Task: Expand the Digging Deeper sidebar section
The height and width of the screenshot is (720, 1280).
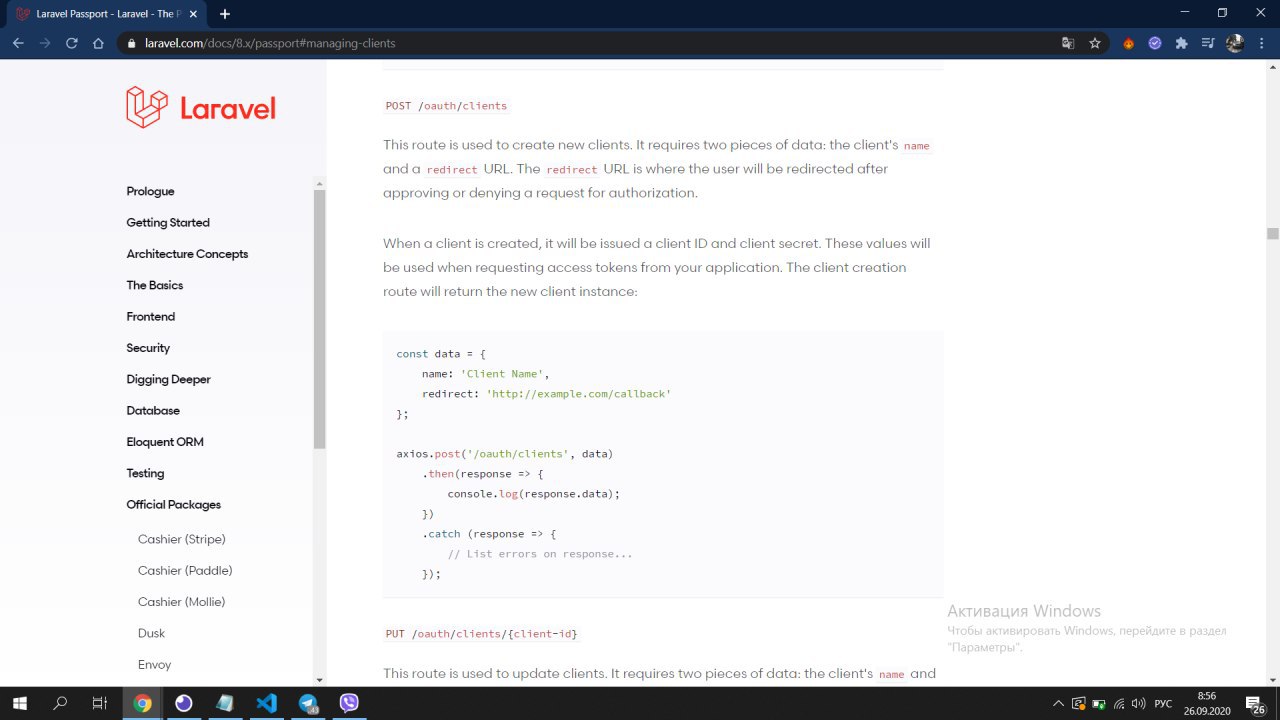Action: tap(168, 379)
